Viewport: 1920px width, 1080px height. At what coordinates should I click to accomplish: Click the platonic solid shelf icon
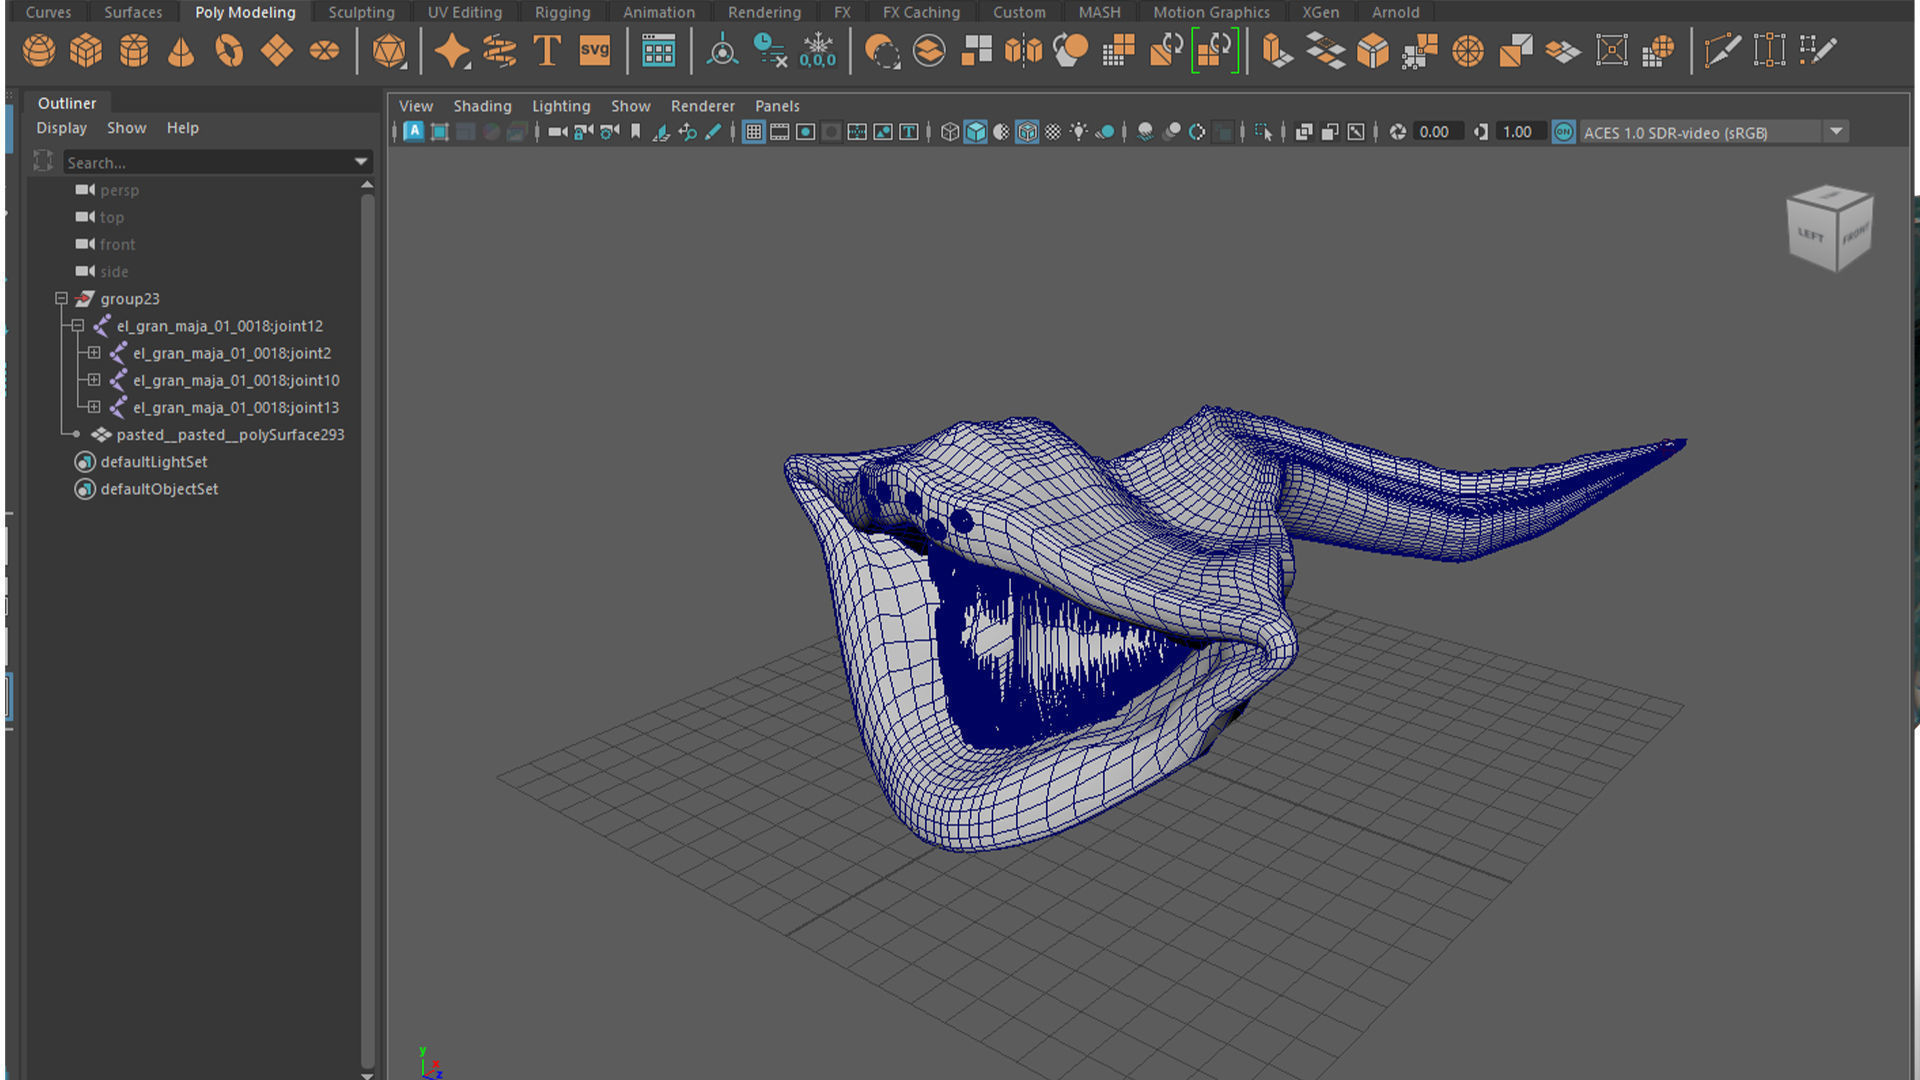click(389, 50)
